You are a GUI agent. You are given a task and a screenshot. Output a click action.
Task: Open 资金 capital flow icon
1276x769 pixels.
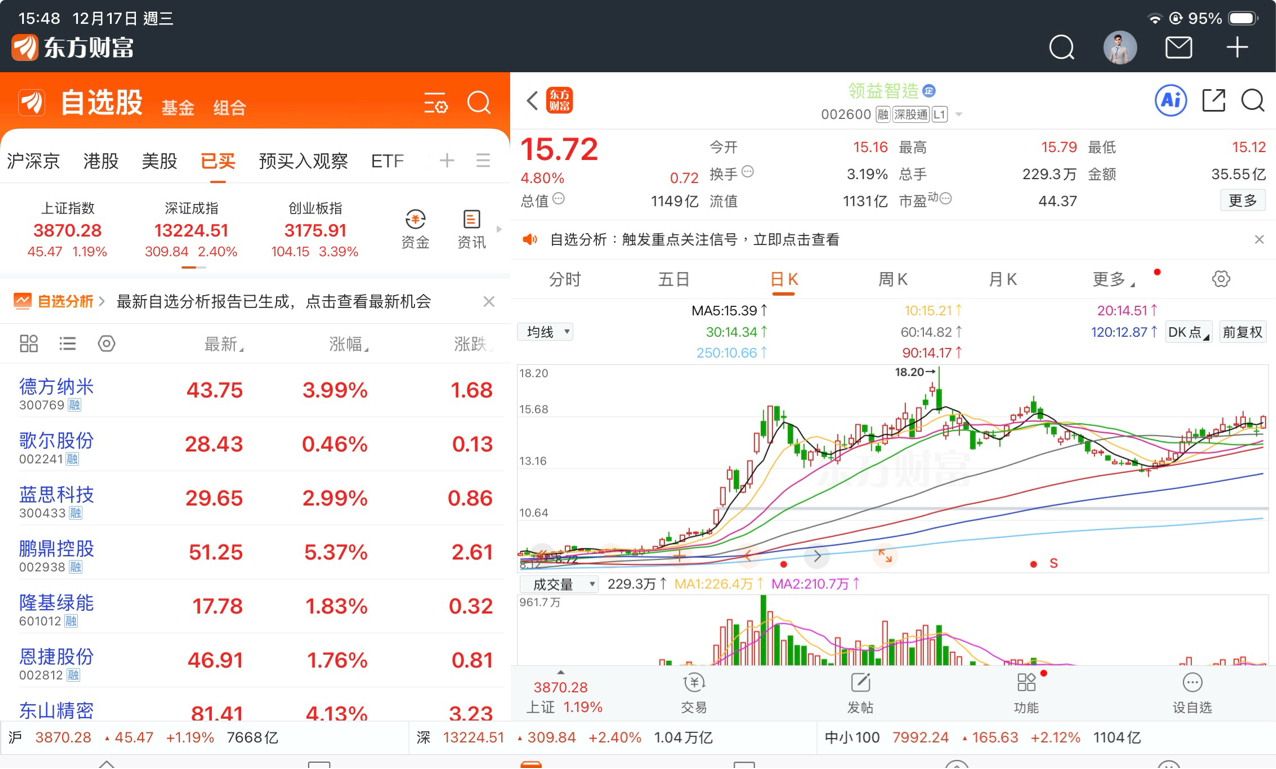coord(415,230)
